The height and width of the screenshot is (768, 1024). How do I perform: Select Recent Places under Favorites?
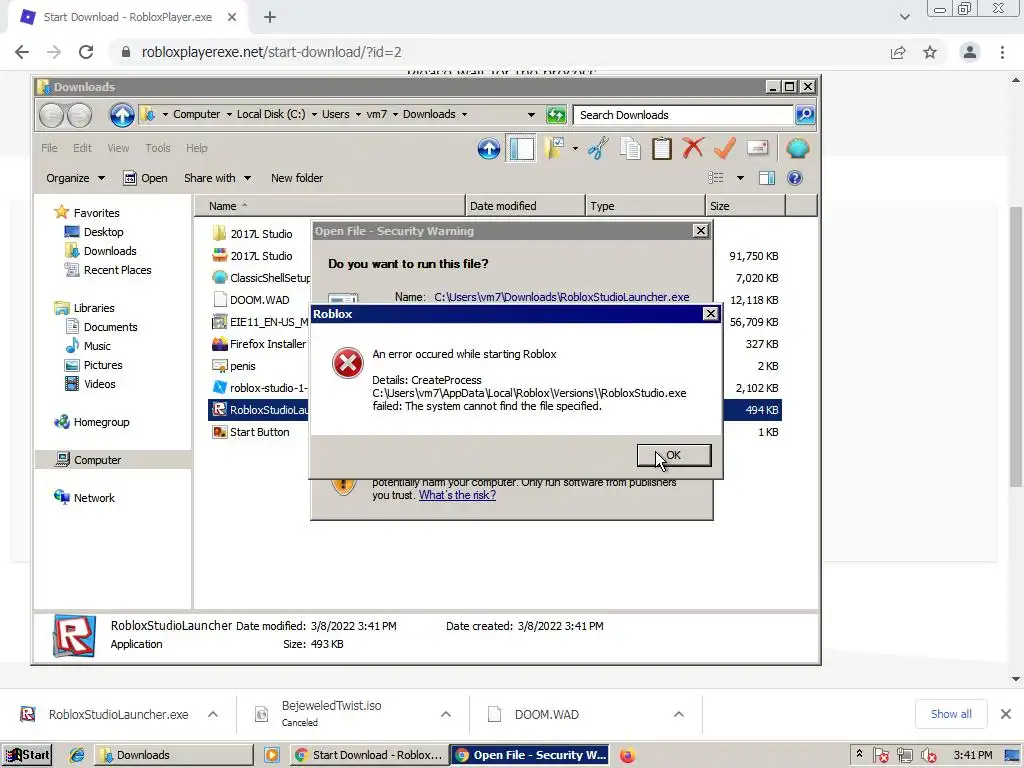(x=108, y=270)
